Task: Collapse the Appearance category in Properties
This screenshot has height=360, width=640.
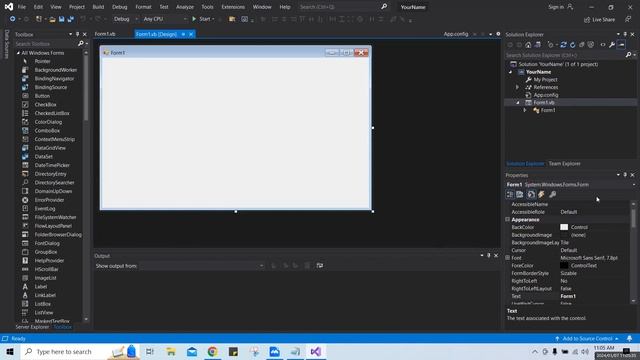Action: pos(508,220)
